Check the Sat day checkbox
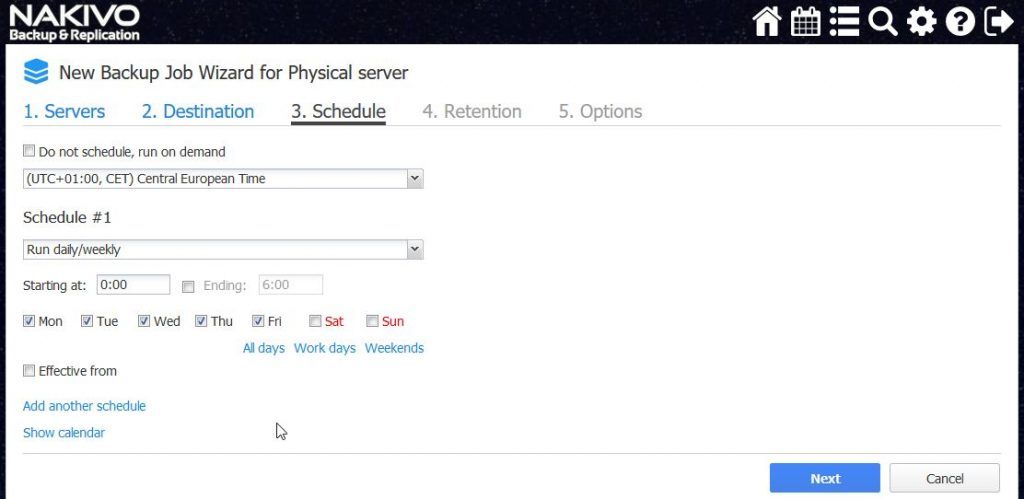Viewport: 1024px width, 499px height. coord(315,321)
